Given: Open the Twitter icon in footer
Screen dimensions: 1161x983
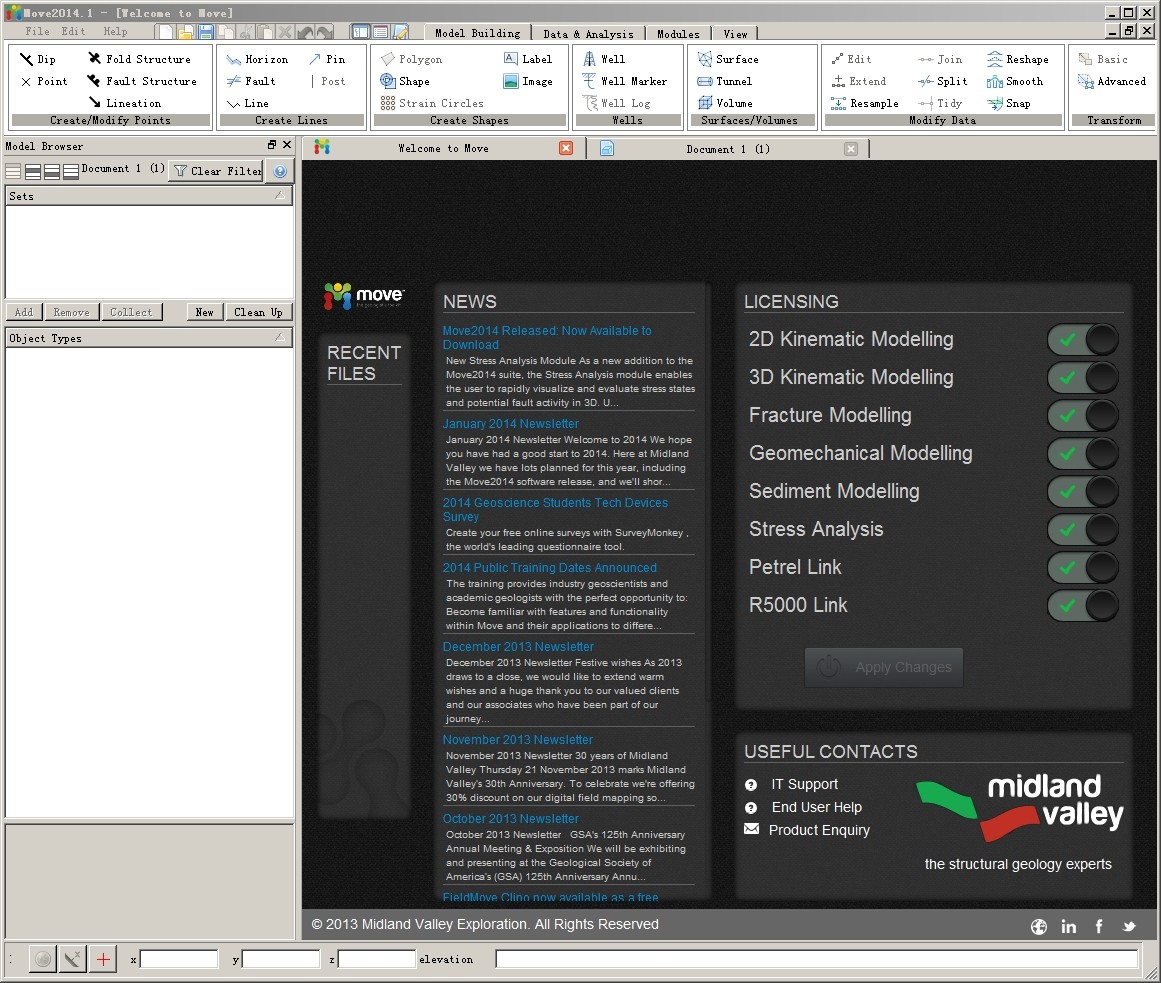Looking at the screenshot, I should [x=1129, y=926].
